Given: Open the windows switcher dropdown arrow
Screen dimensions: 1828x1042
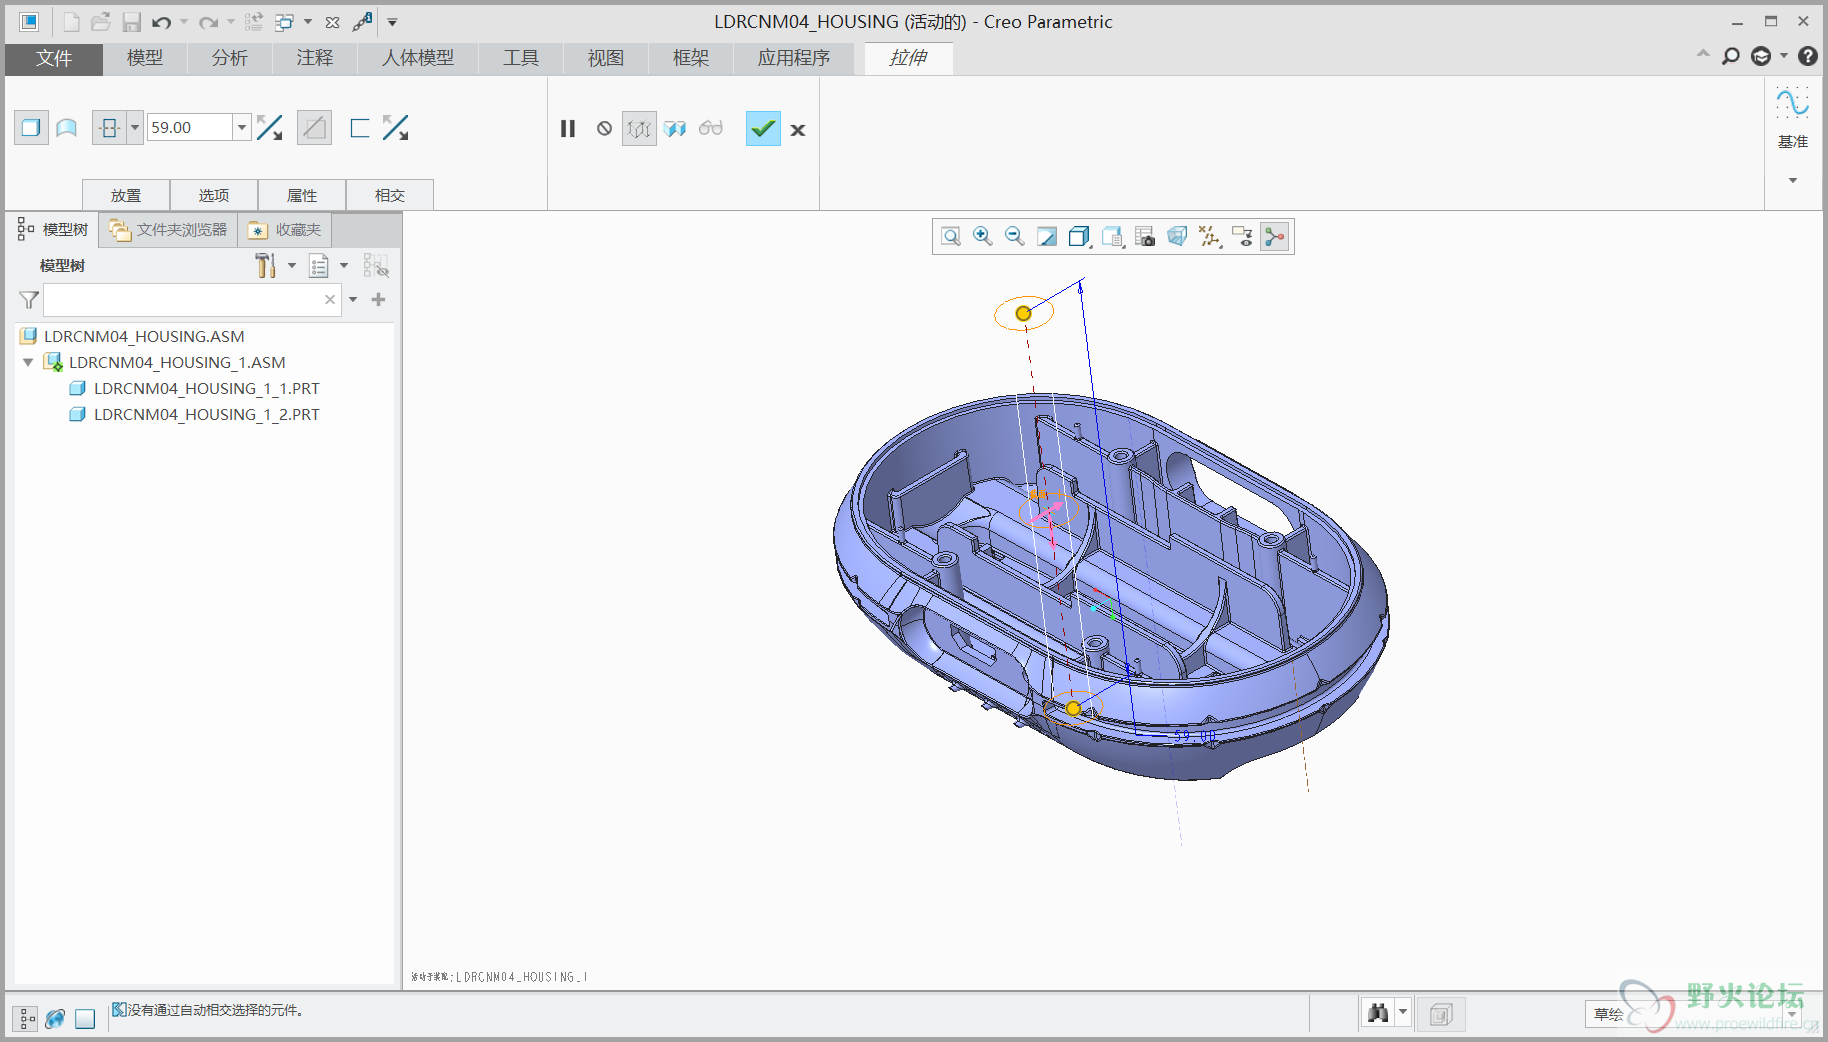Looking at the screenshot, I should 308,22.
